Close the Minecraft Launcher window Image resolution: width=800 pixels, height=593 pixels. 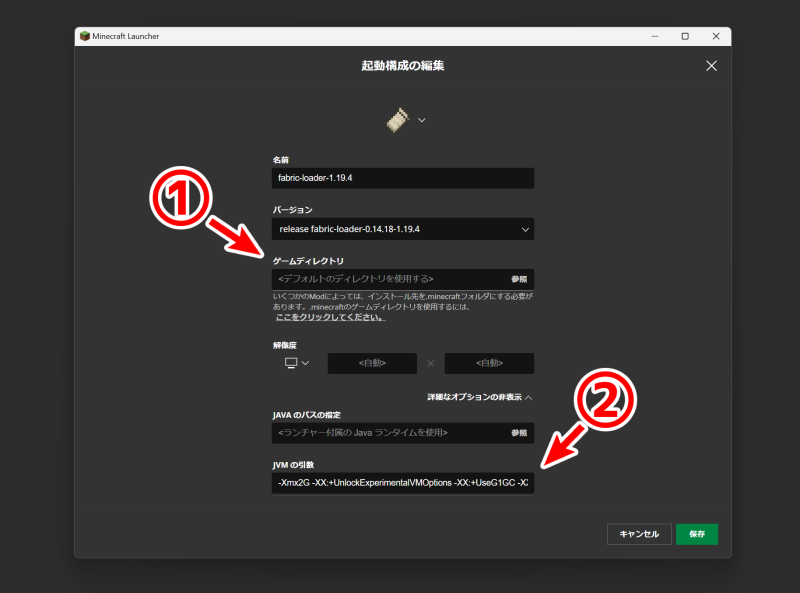point(716,36)
